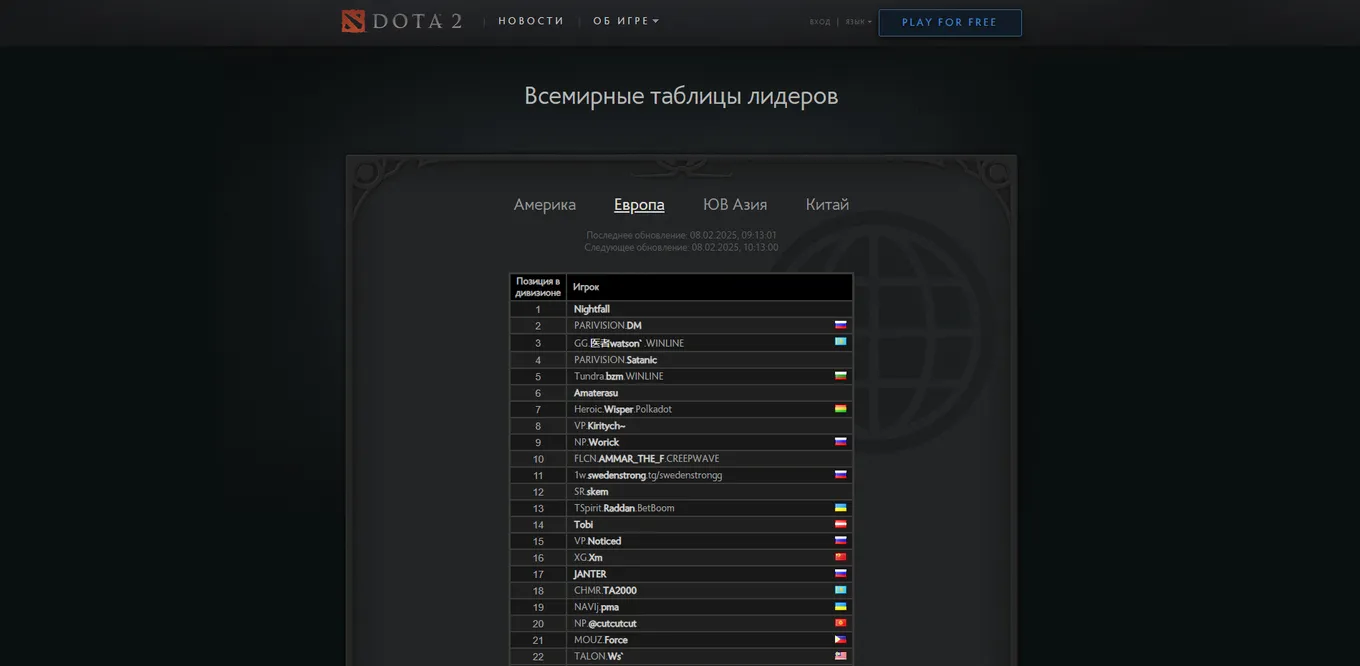The height and width of the screenshot is (666, 1360).
Task: Click the Russian flag in the PARIVISION.DM row
Action: pos(841,325)
